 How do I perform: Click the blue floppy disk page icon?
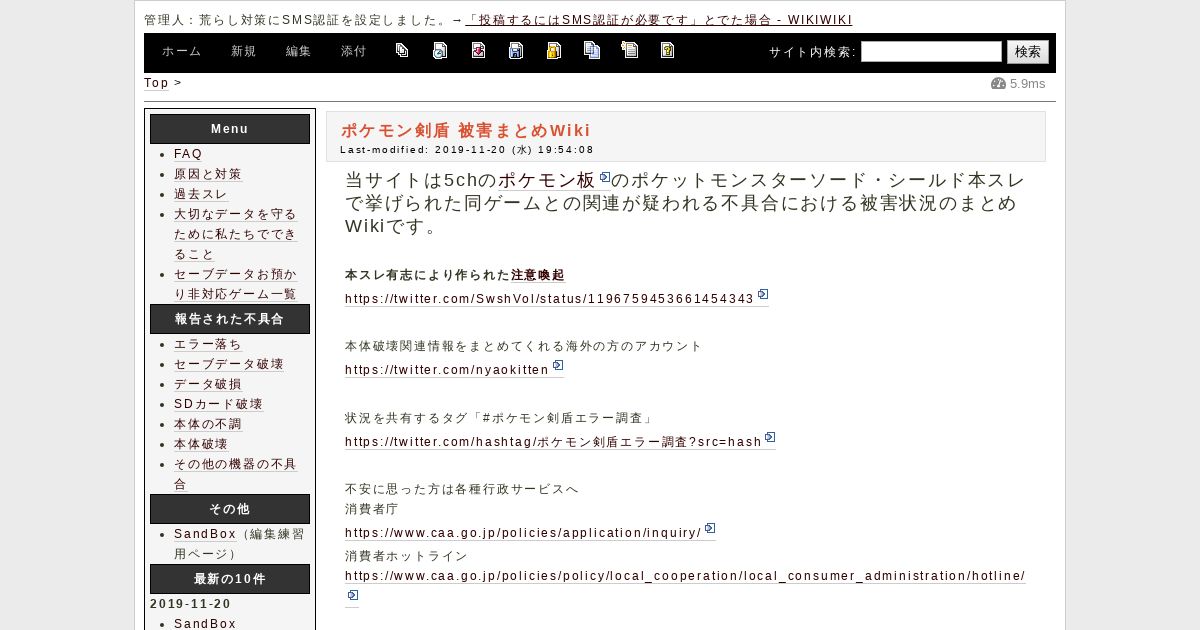pyautogui.click(x=516, y=50)
